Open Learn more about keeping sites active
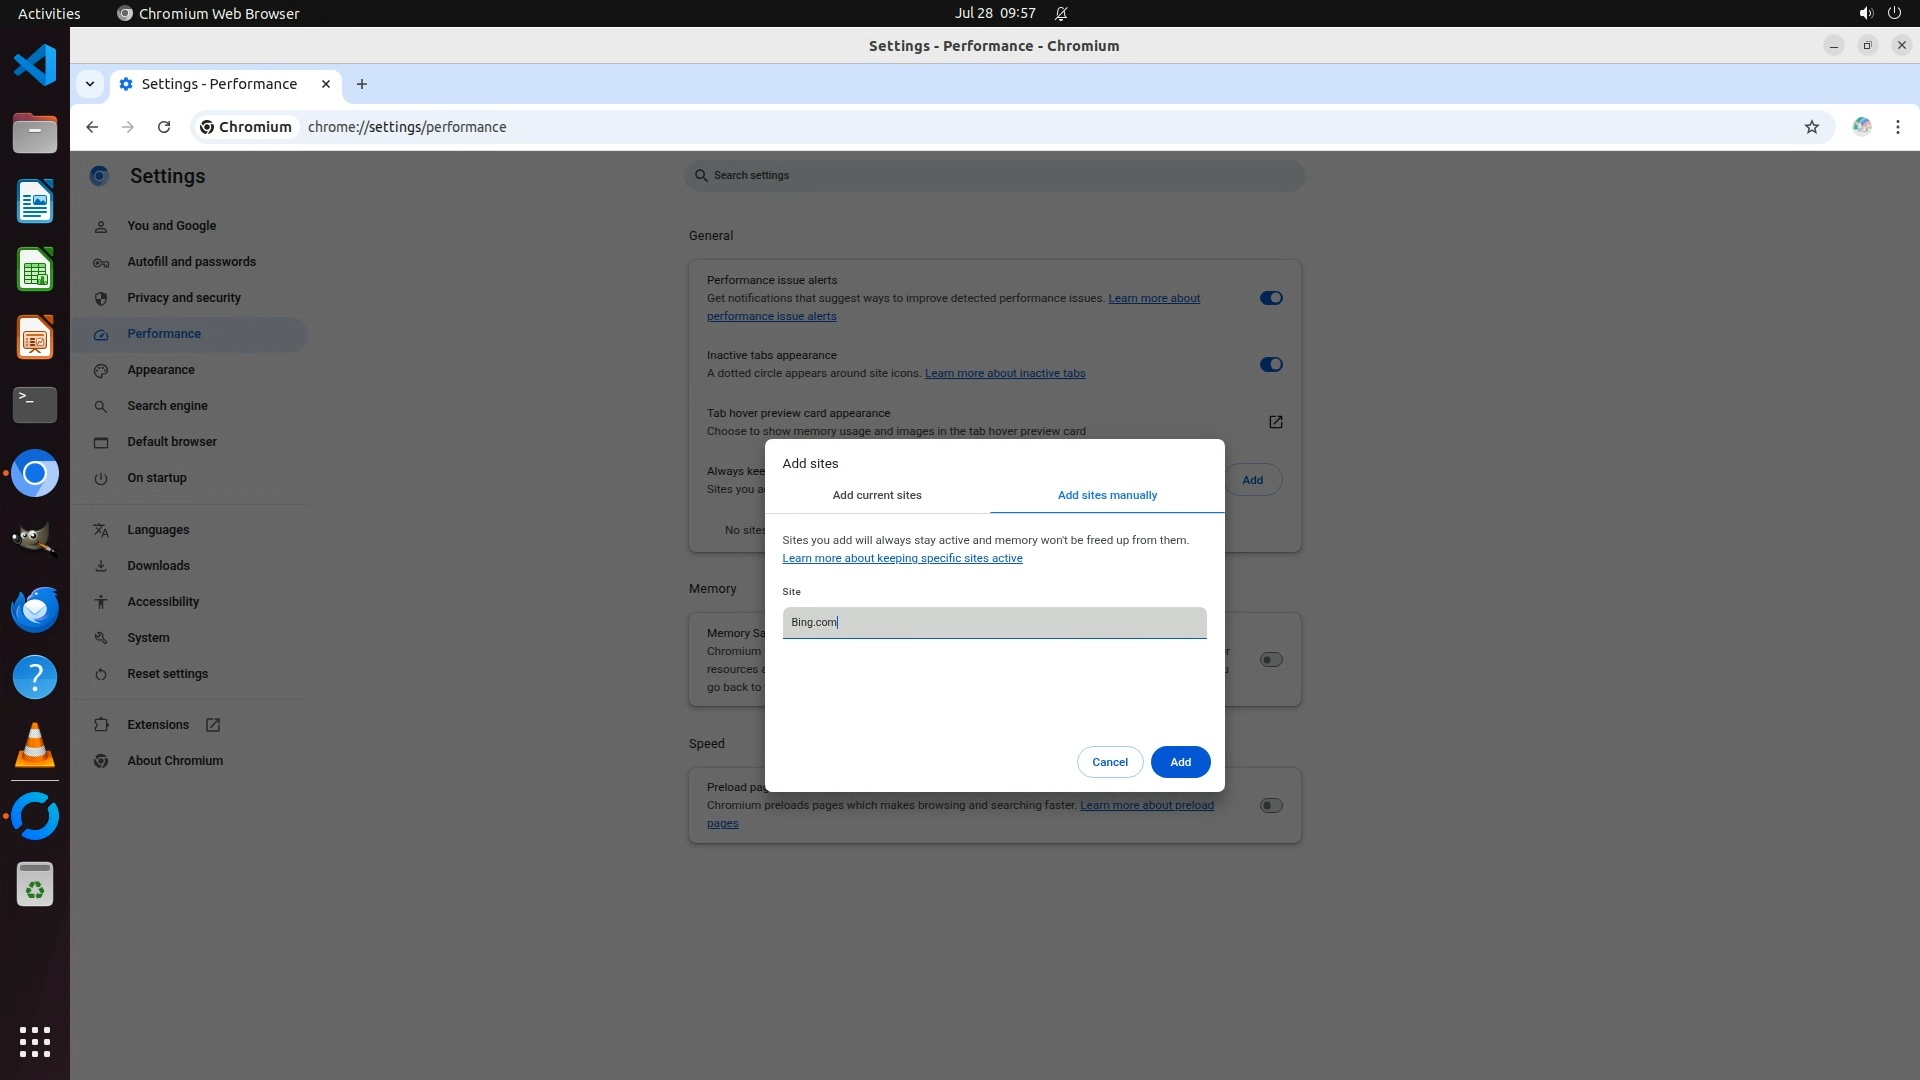Screen dimensions: 1920x1080 coord(902,559)
